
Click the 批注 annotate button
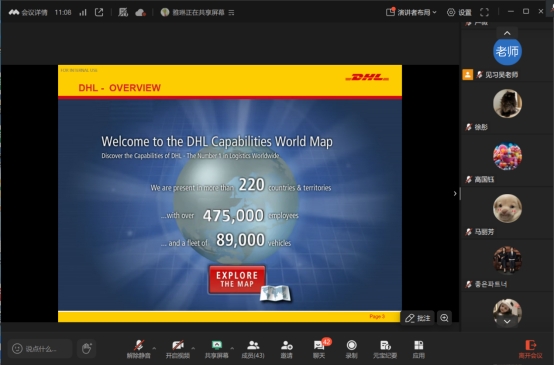point(418,318)
